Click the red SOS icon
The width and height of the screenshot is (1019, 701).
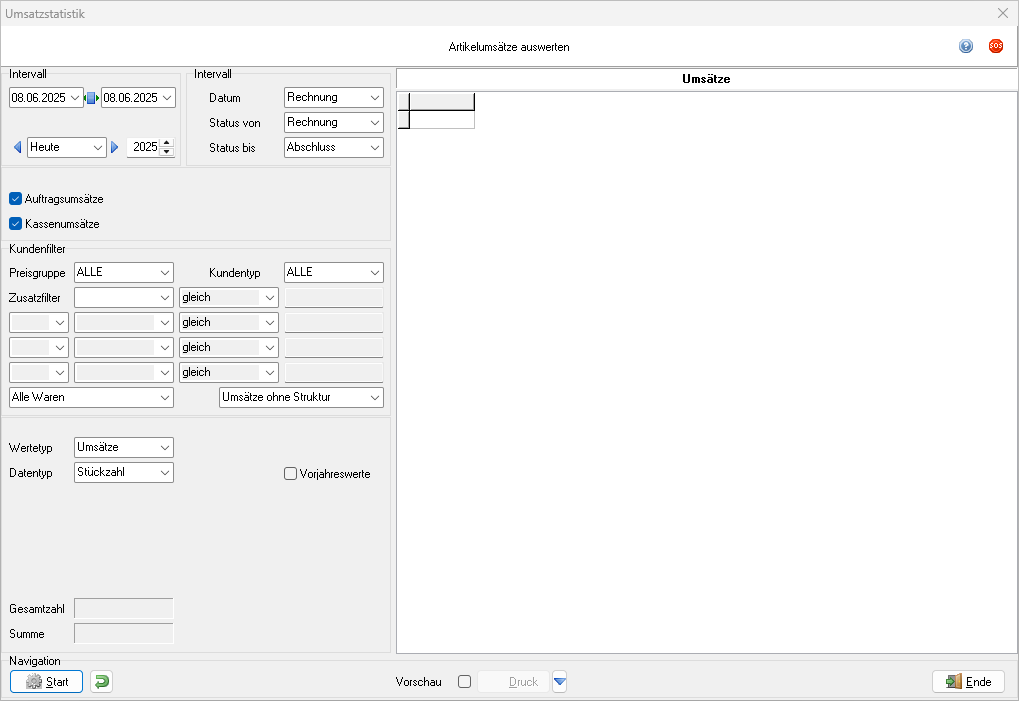pos(996,46)
